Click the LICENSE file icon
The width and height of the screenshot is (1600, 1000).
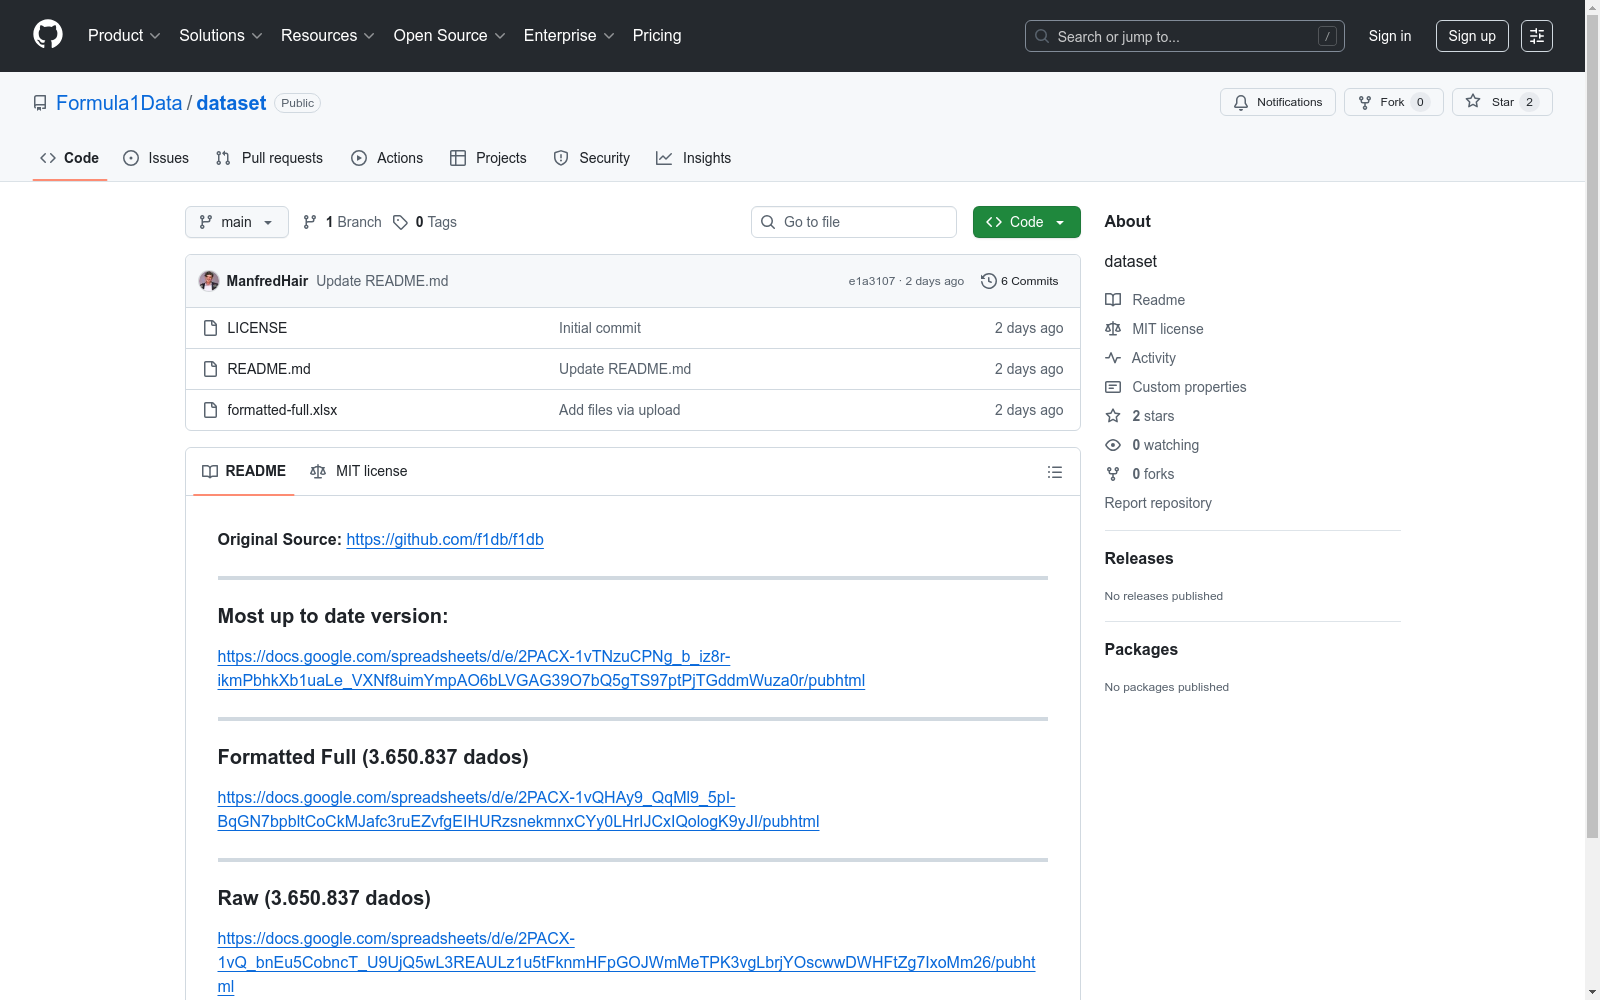tap(210, 328)
